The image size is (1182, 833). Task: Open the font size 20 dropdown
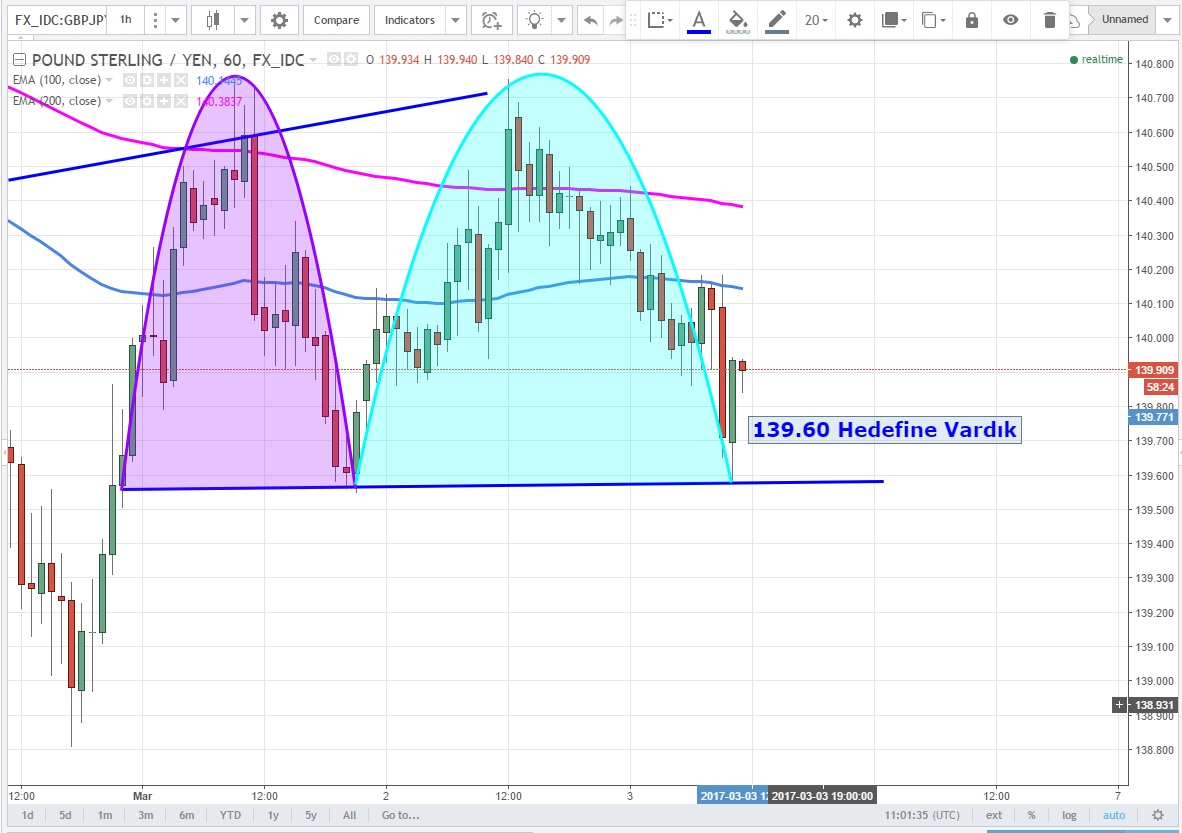(x=816, y=20)
